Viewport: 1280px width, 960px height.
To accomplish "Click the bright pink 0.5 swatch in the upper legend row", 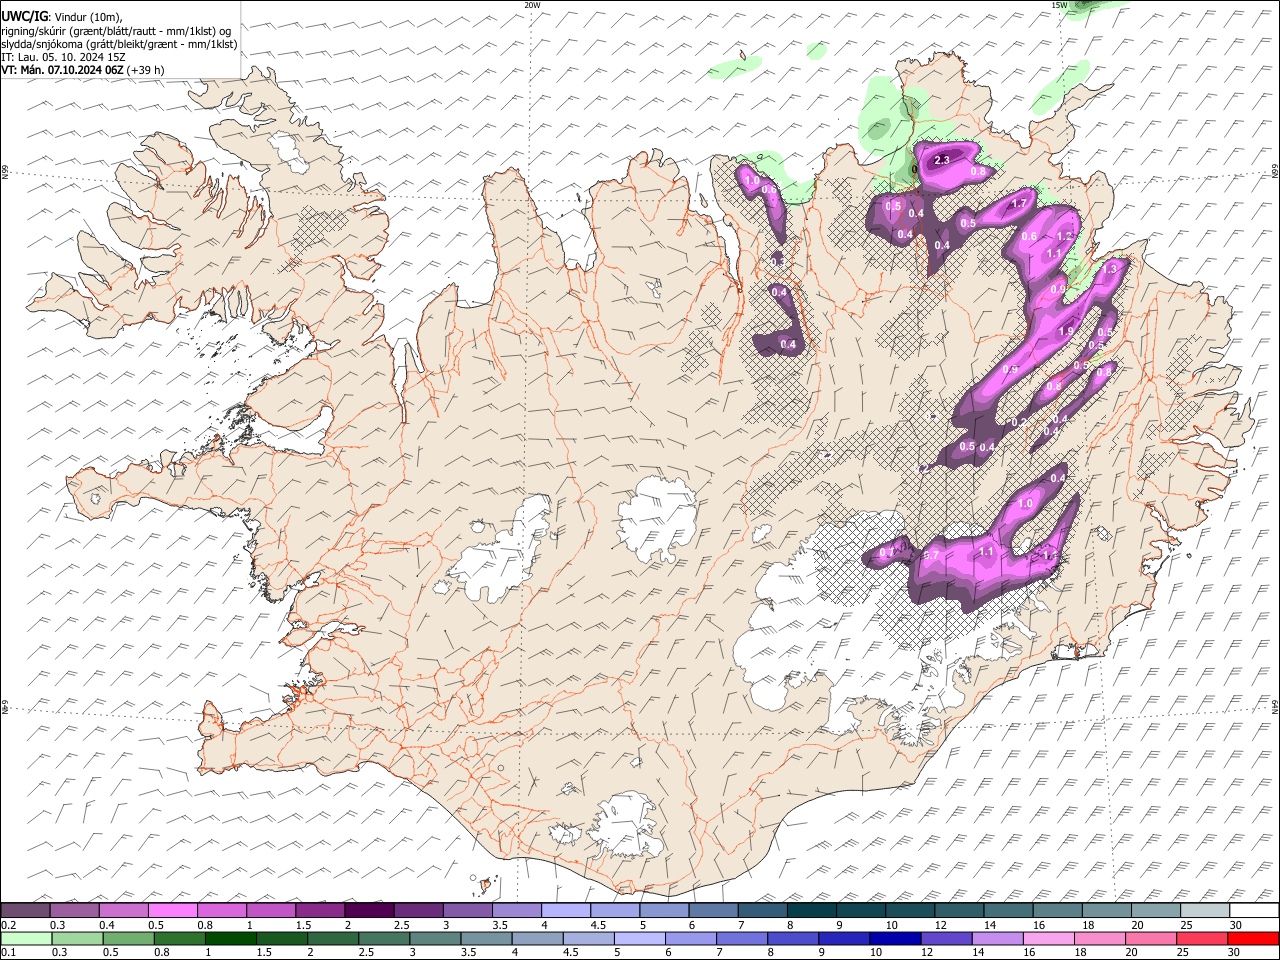I will click(173, 910).
